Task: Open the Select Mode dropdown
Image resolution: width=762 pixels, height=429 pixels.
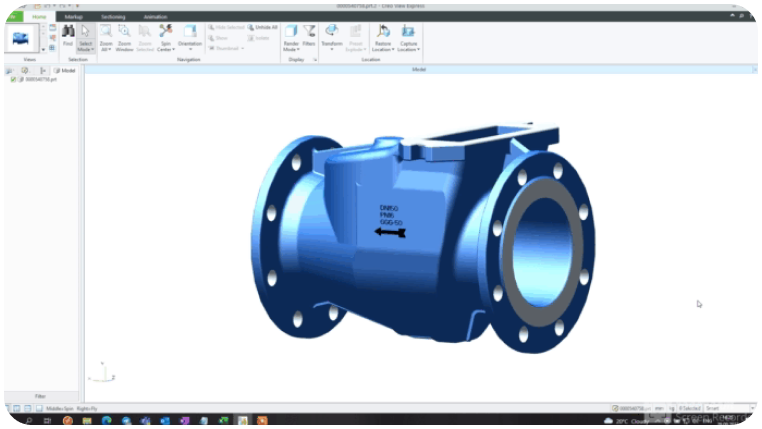Action: coord(85,47)
